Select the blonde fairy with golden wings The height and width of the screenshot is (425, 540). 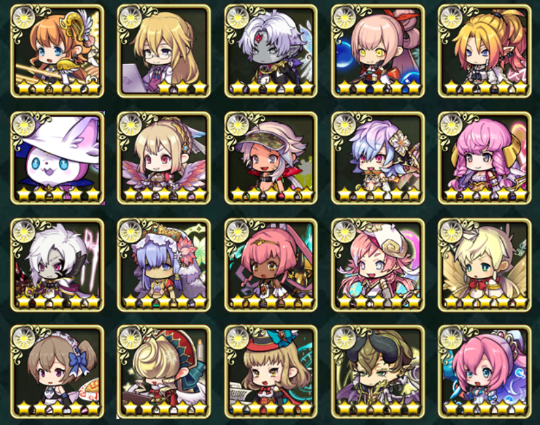coord(485,265)
